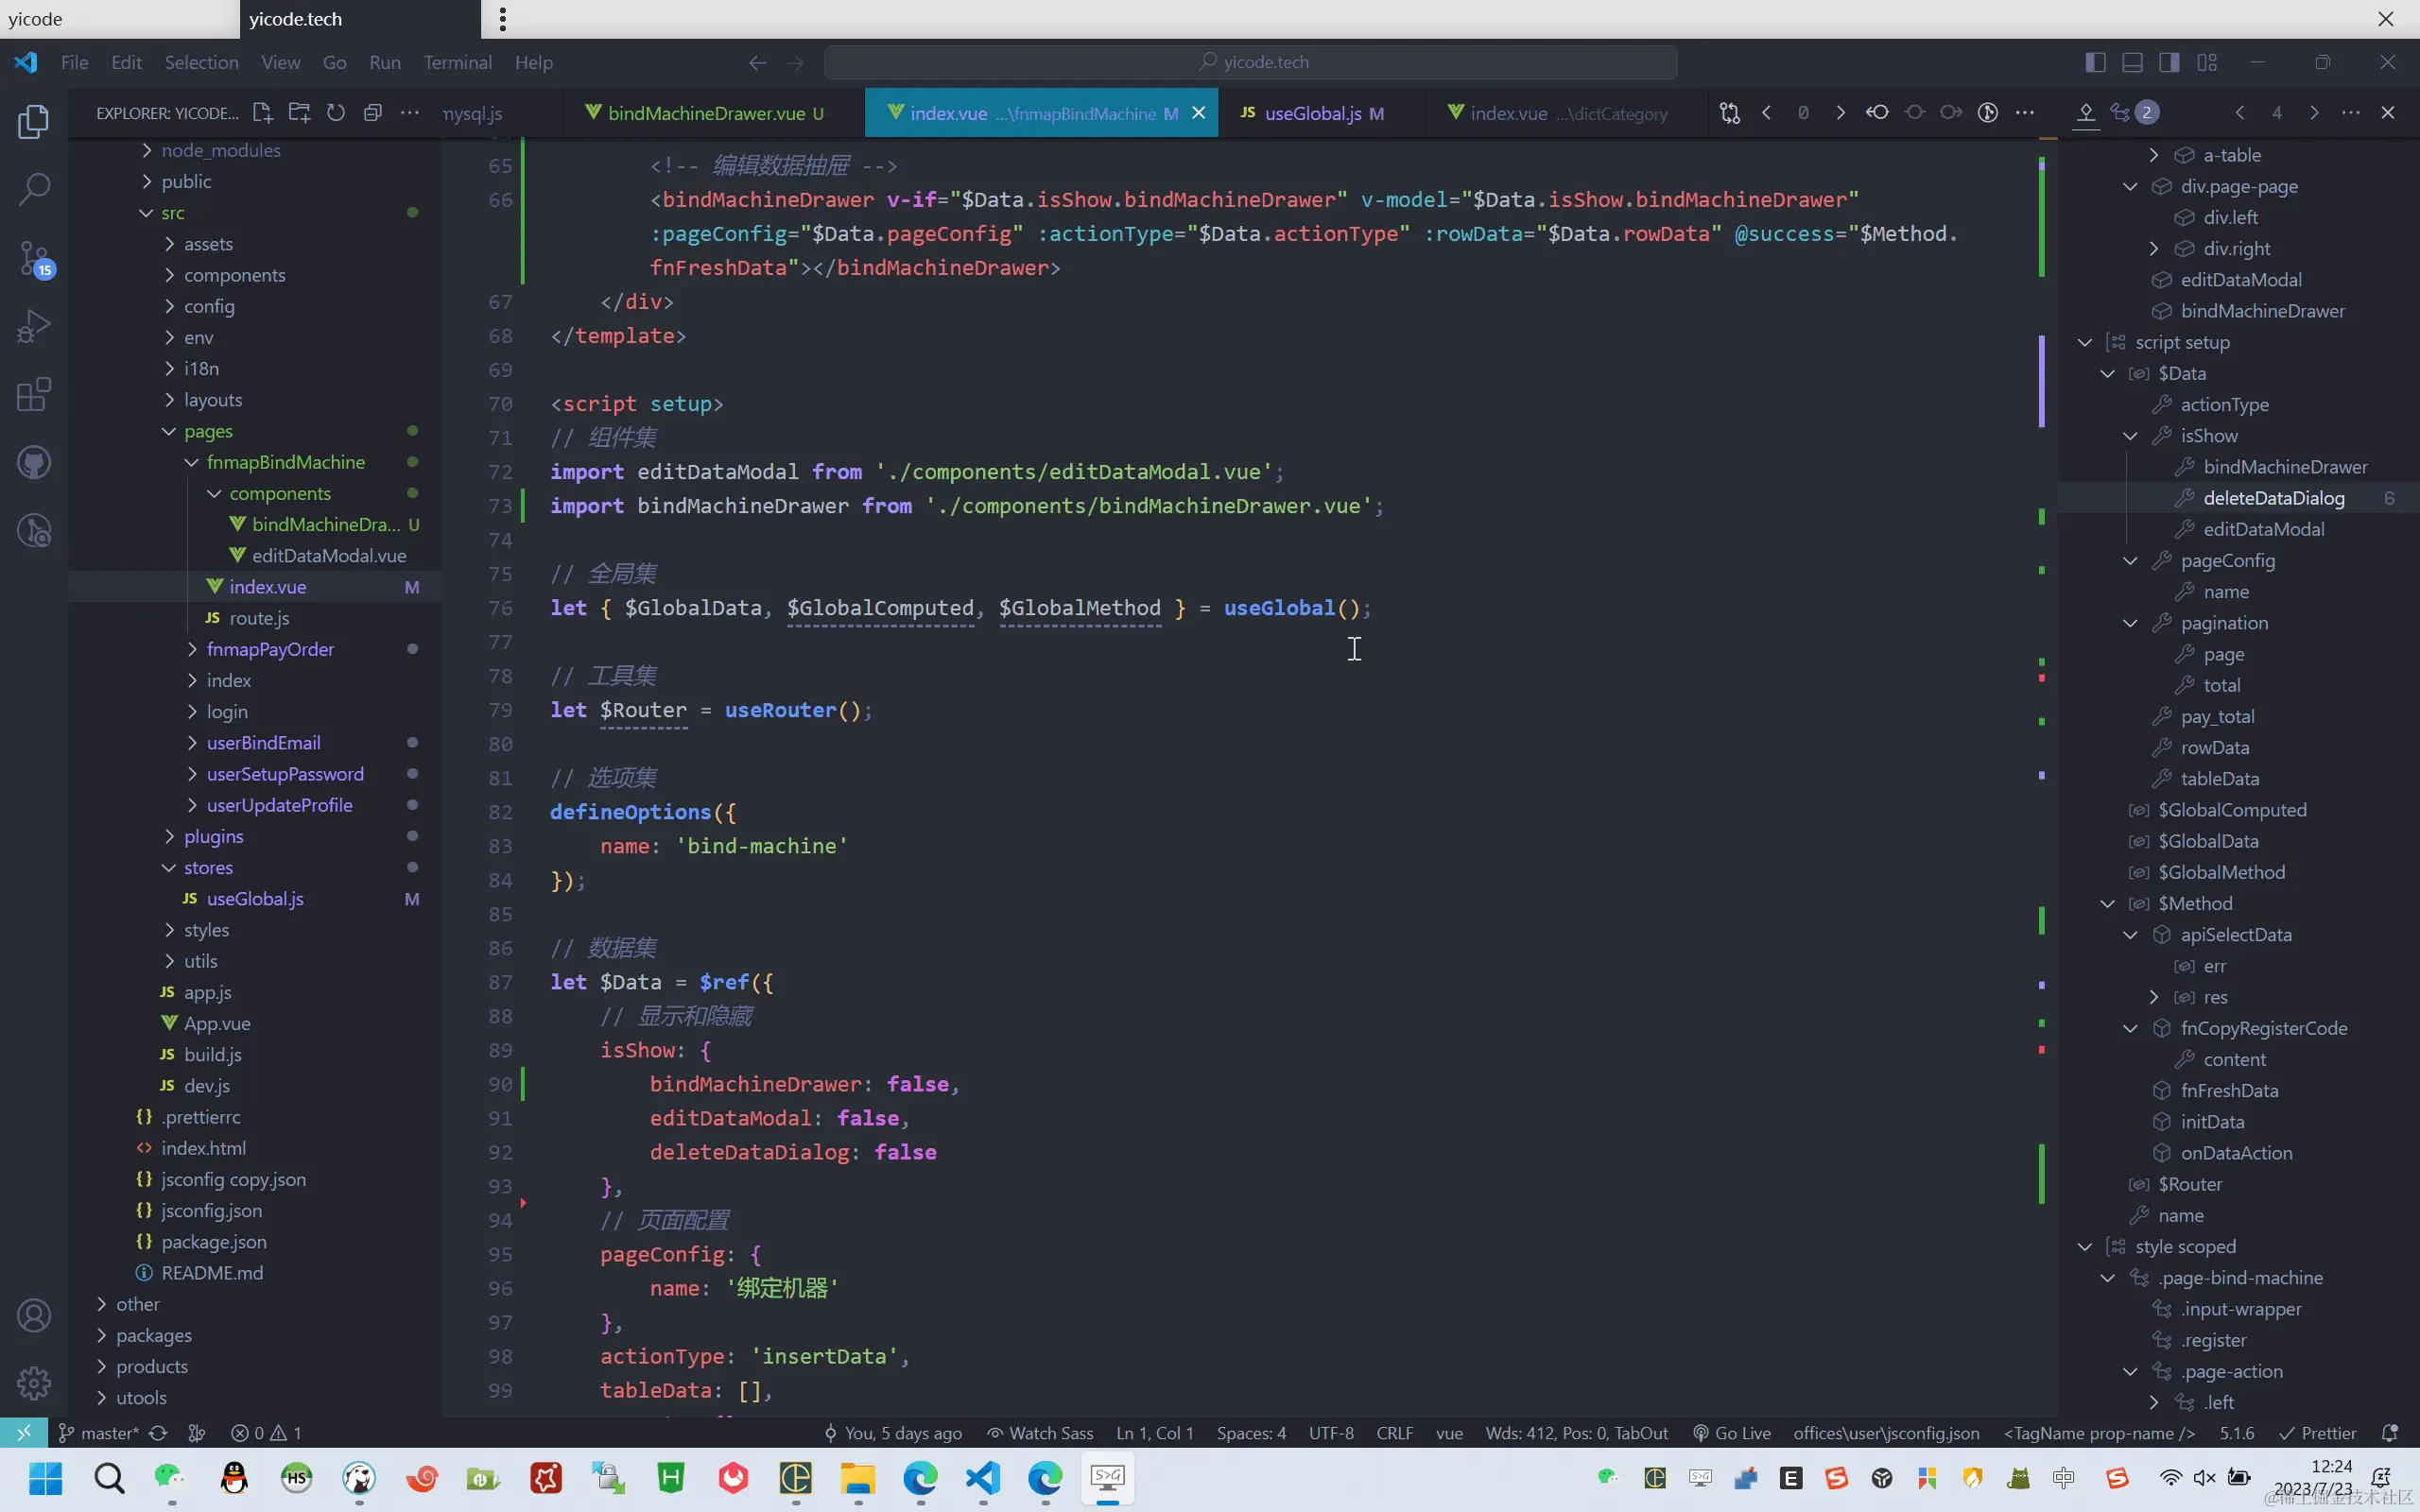2420x1512 pixels.
Task: Open the Run menu
Action: click(385, 63)
